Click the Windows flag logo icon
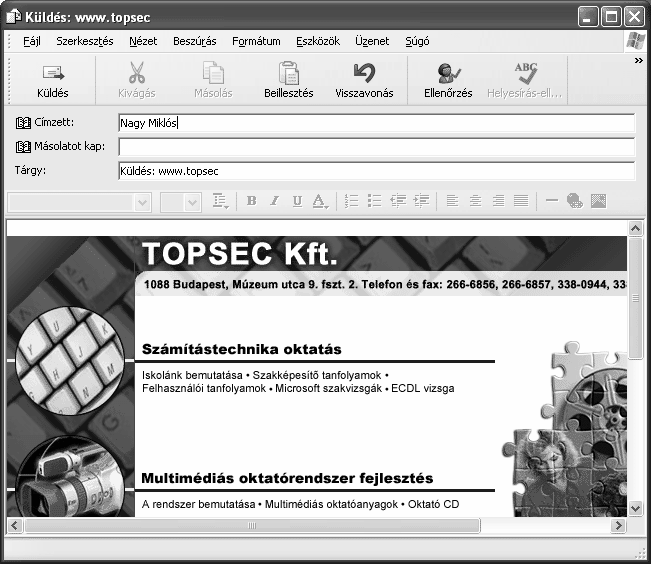 [x=636, y=41]
